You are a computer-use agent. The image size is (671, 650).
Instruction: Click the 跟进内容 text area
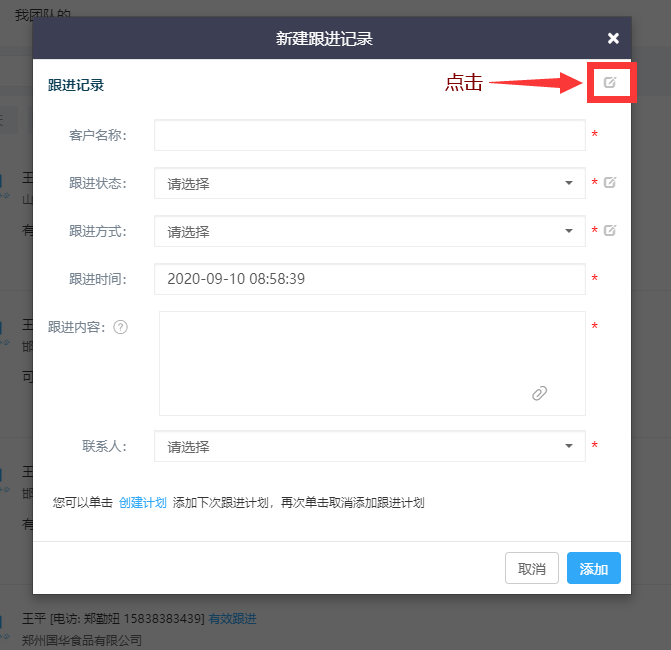coord(372,363)
